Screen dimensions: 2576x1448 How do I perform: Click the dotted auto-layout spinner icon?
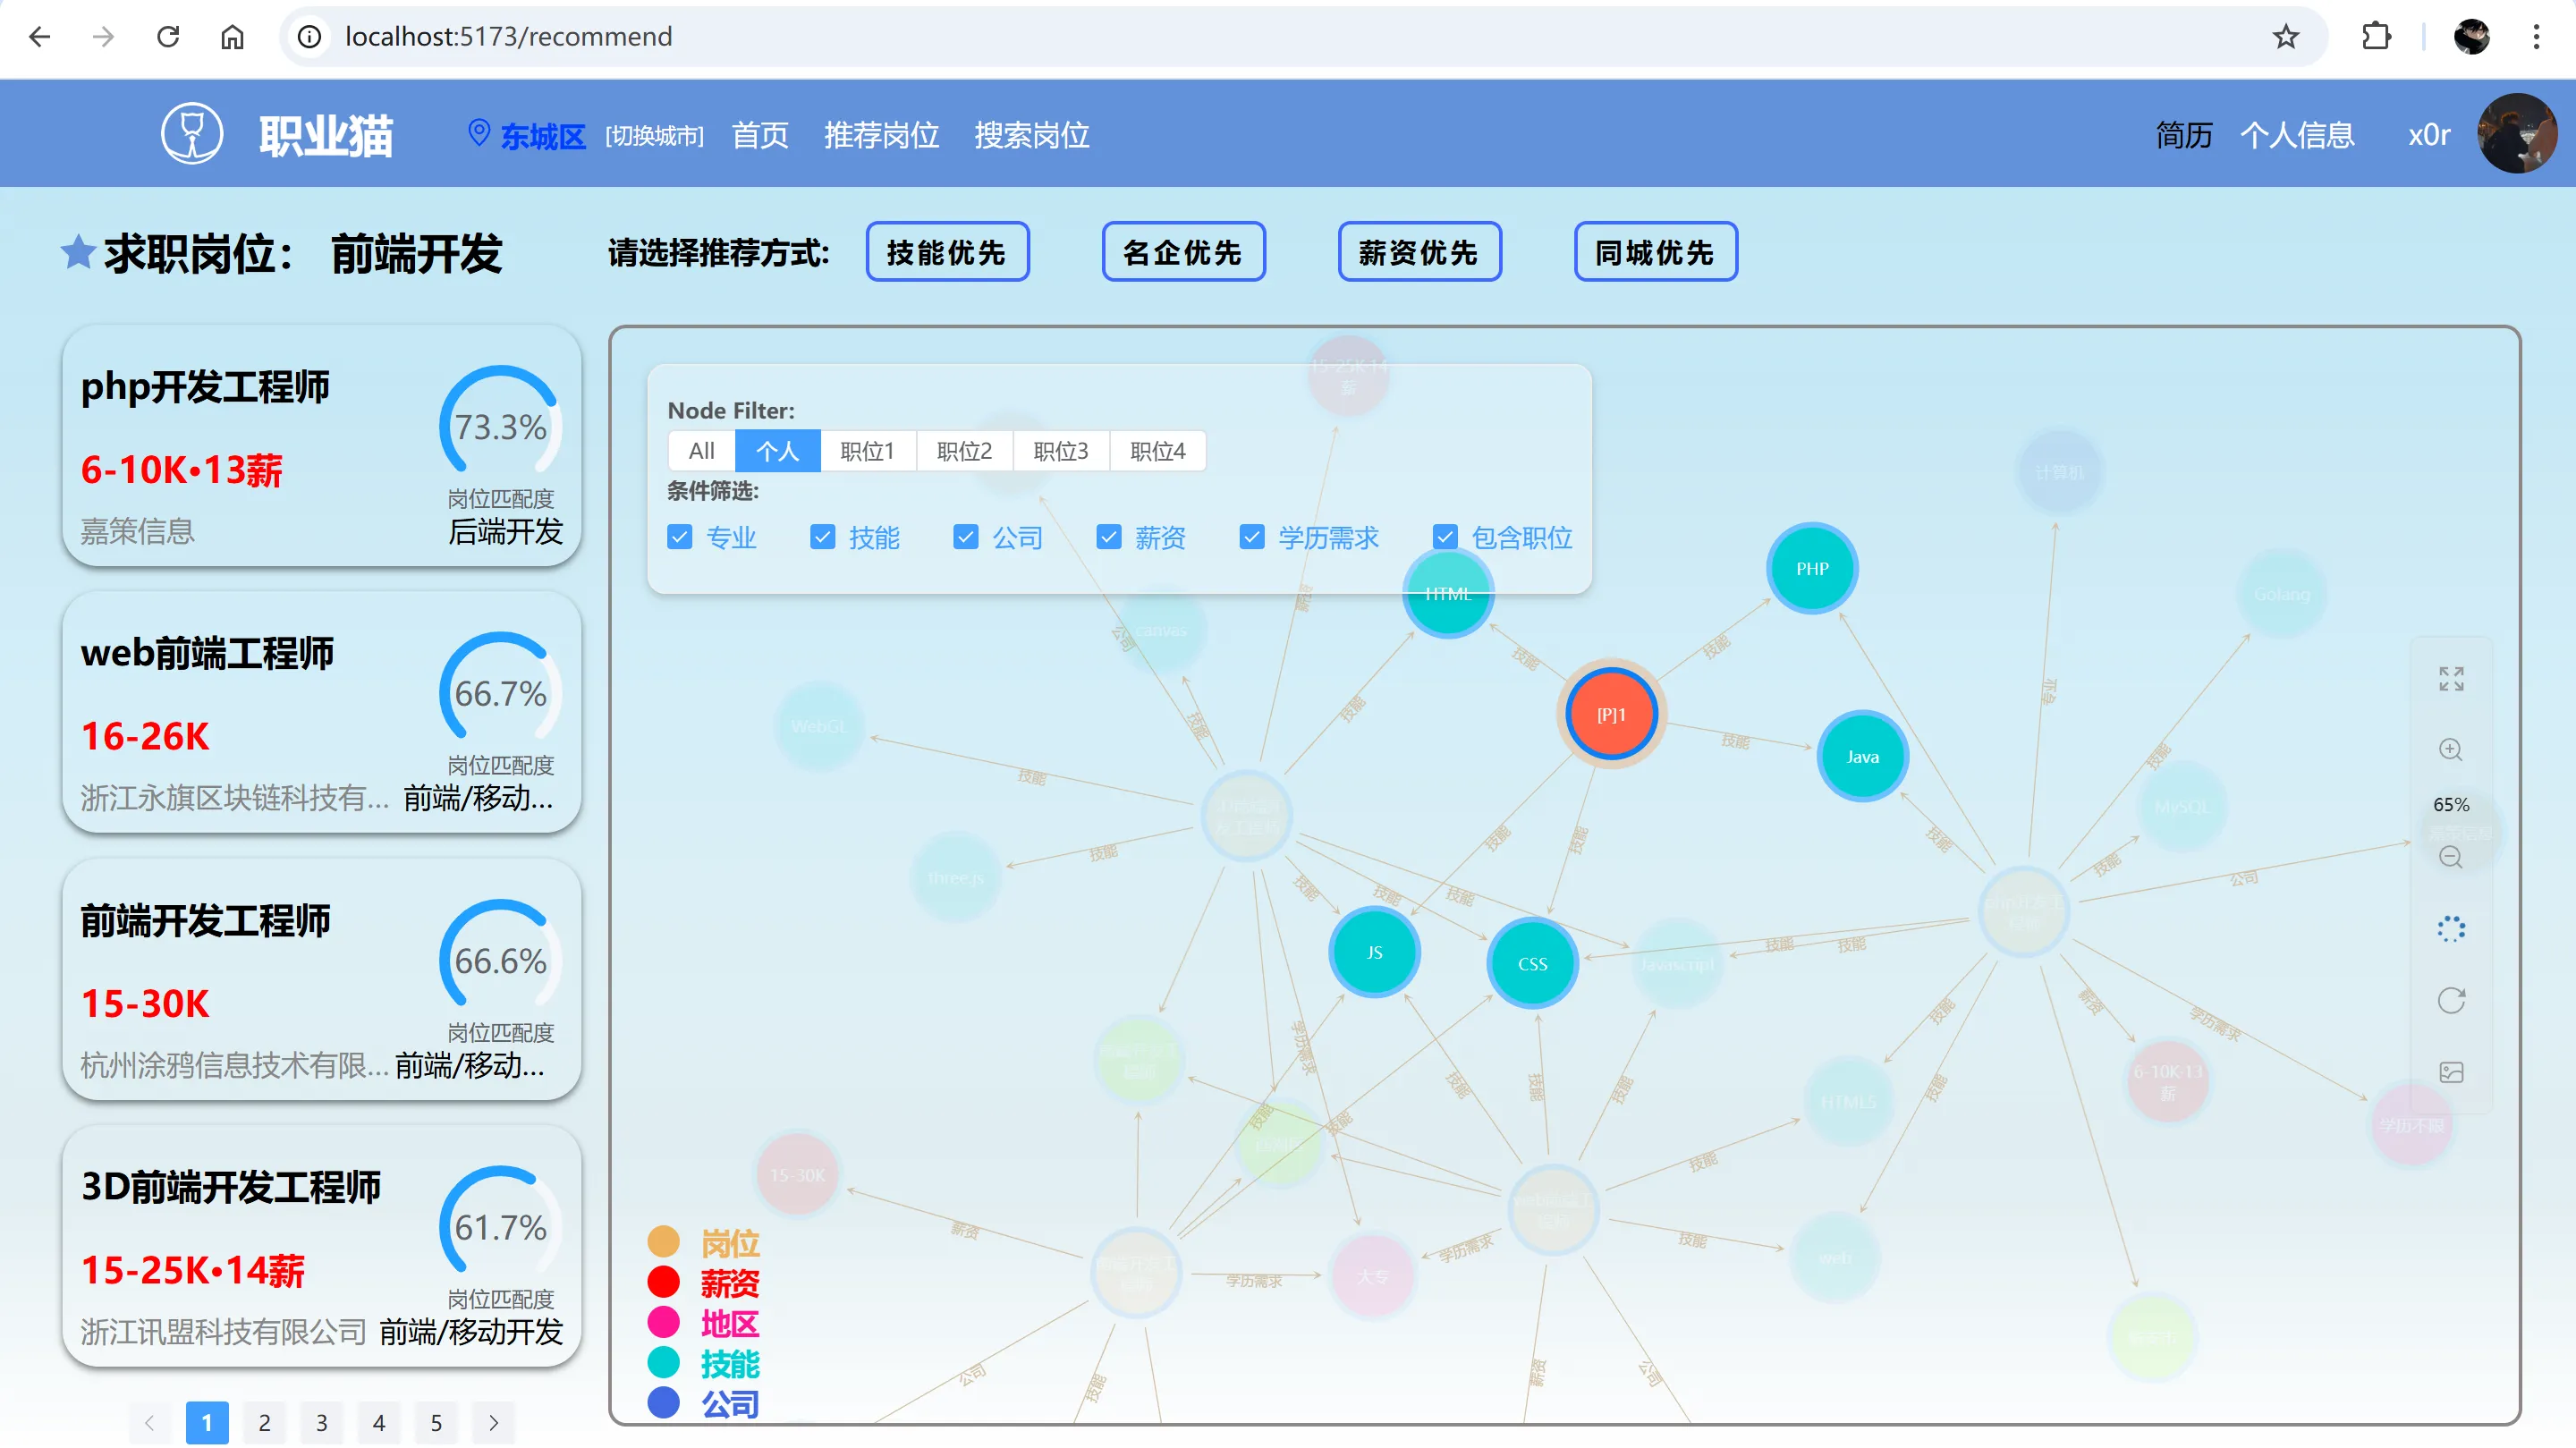[x=2450, y=929]
